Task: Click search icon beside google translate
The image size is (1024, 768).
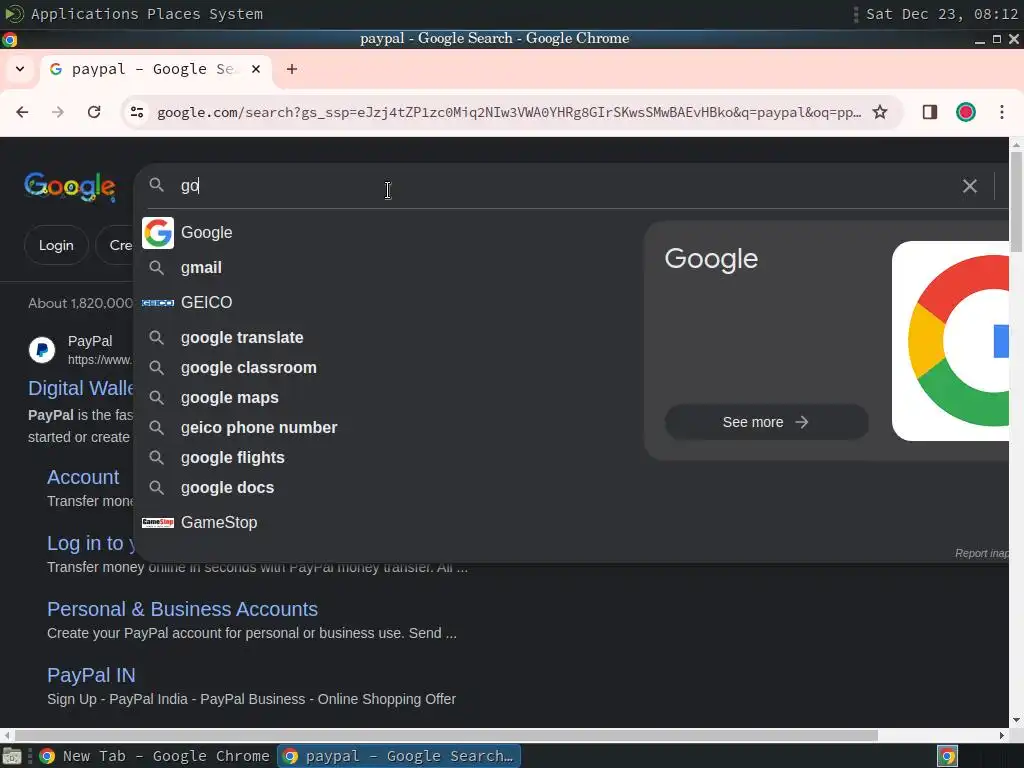Action: pyautogui.click(x=156, y=338)
